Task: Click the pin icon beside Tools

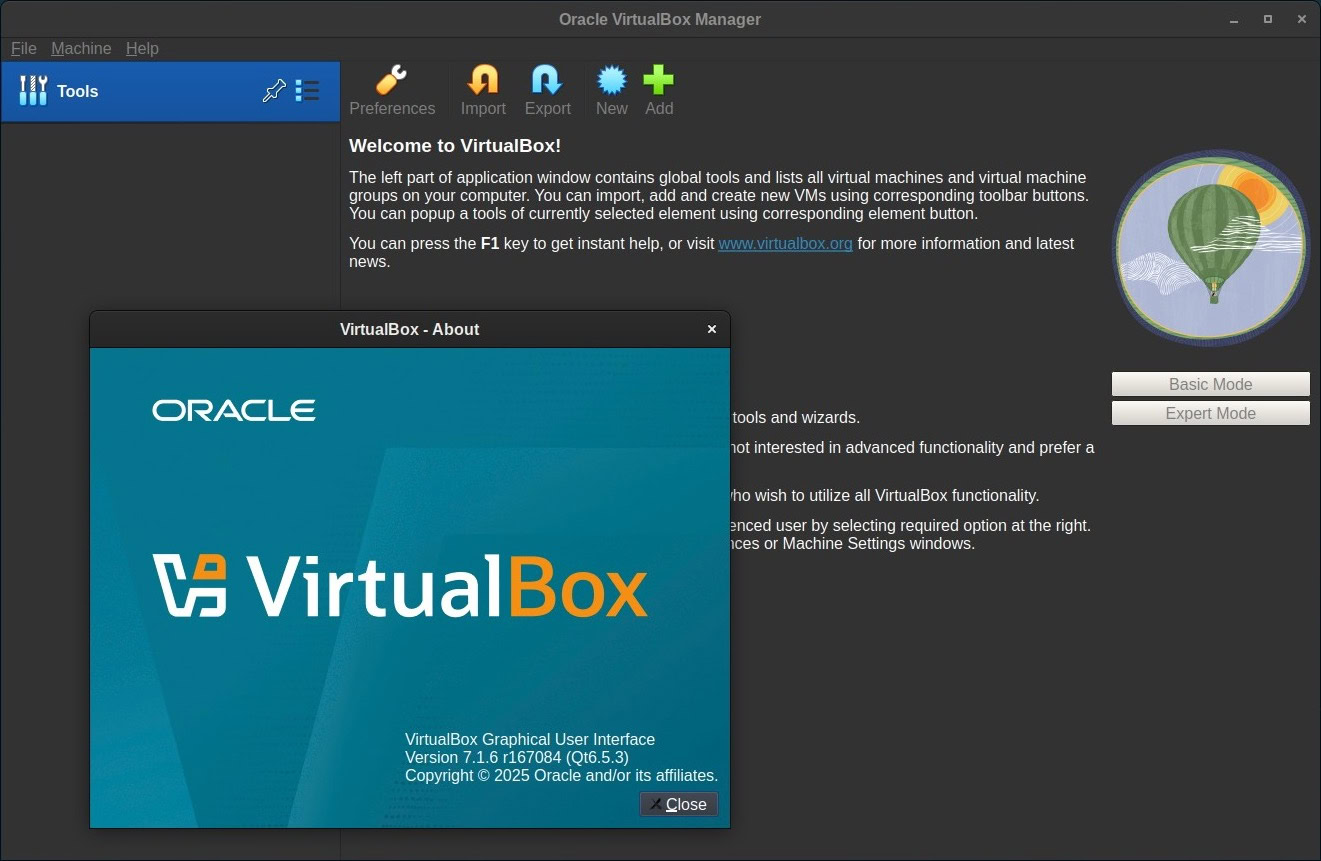Action: click(x=274, y=91)
